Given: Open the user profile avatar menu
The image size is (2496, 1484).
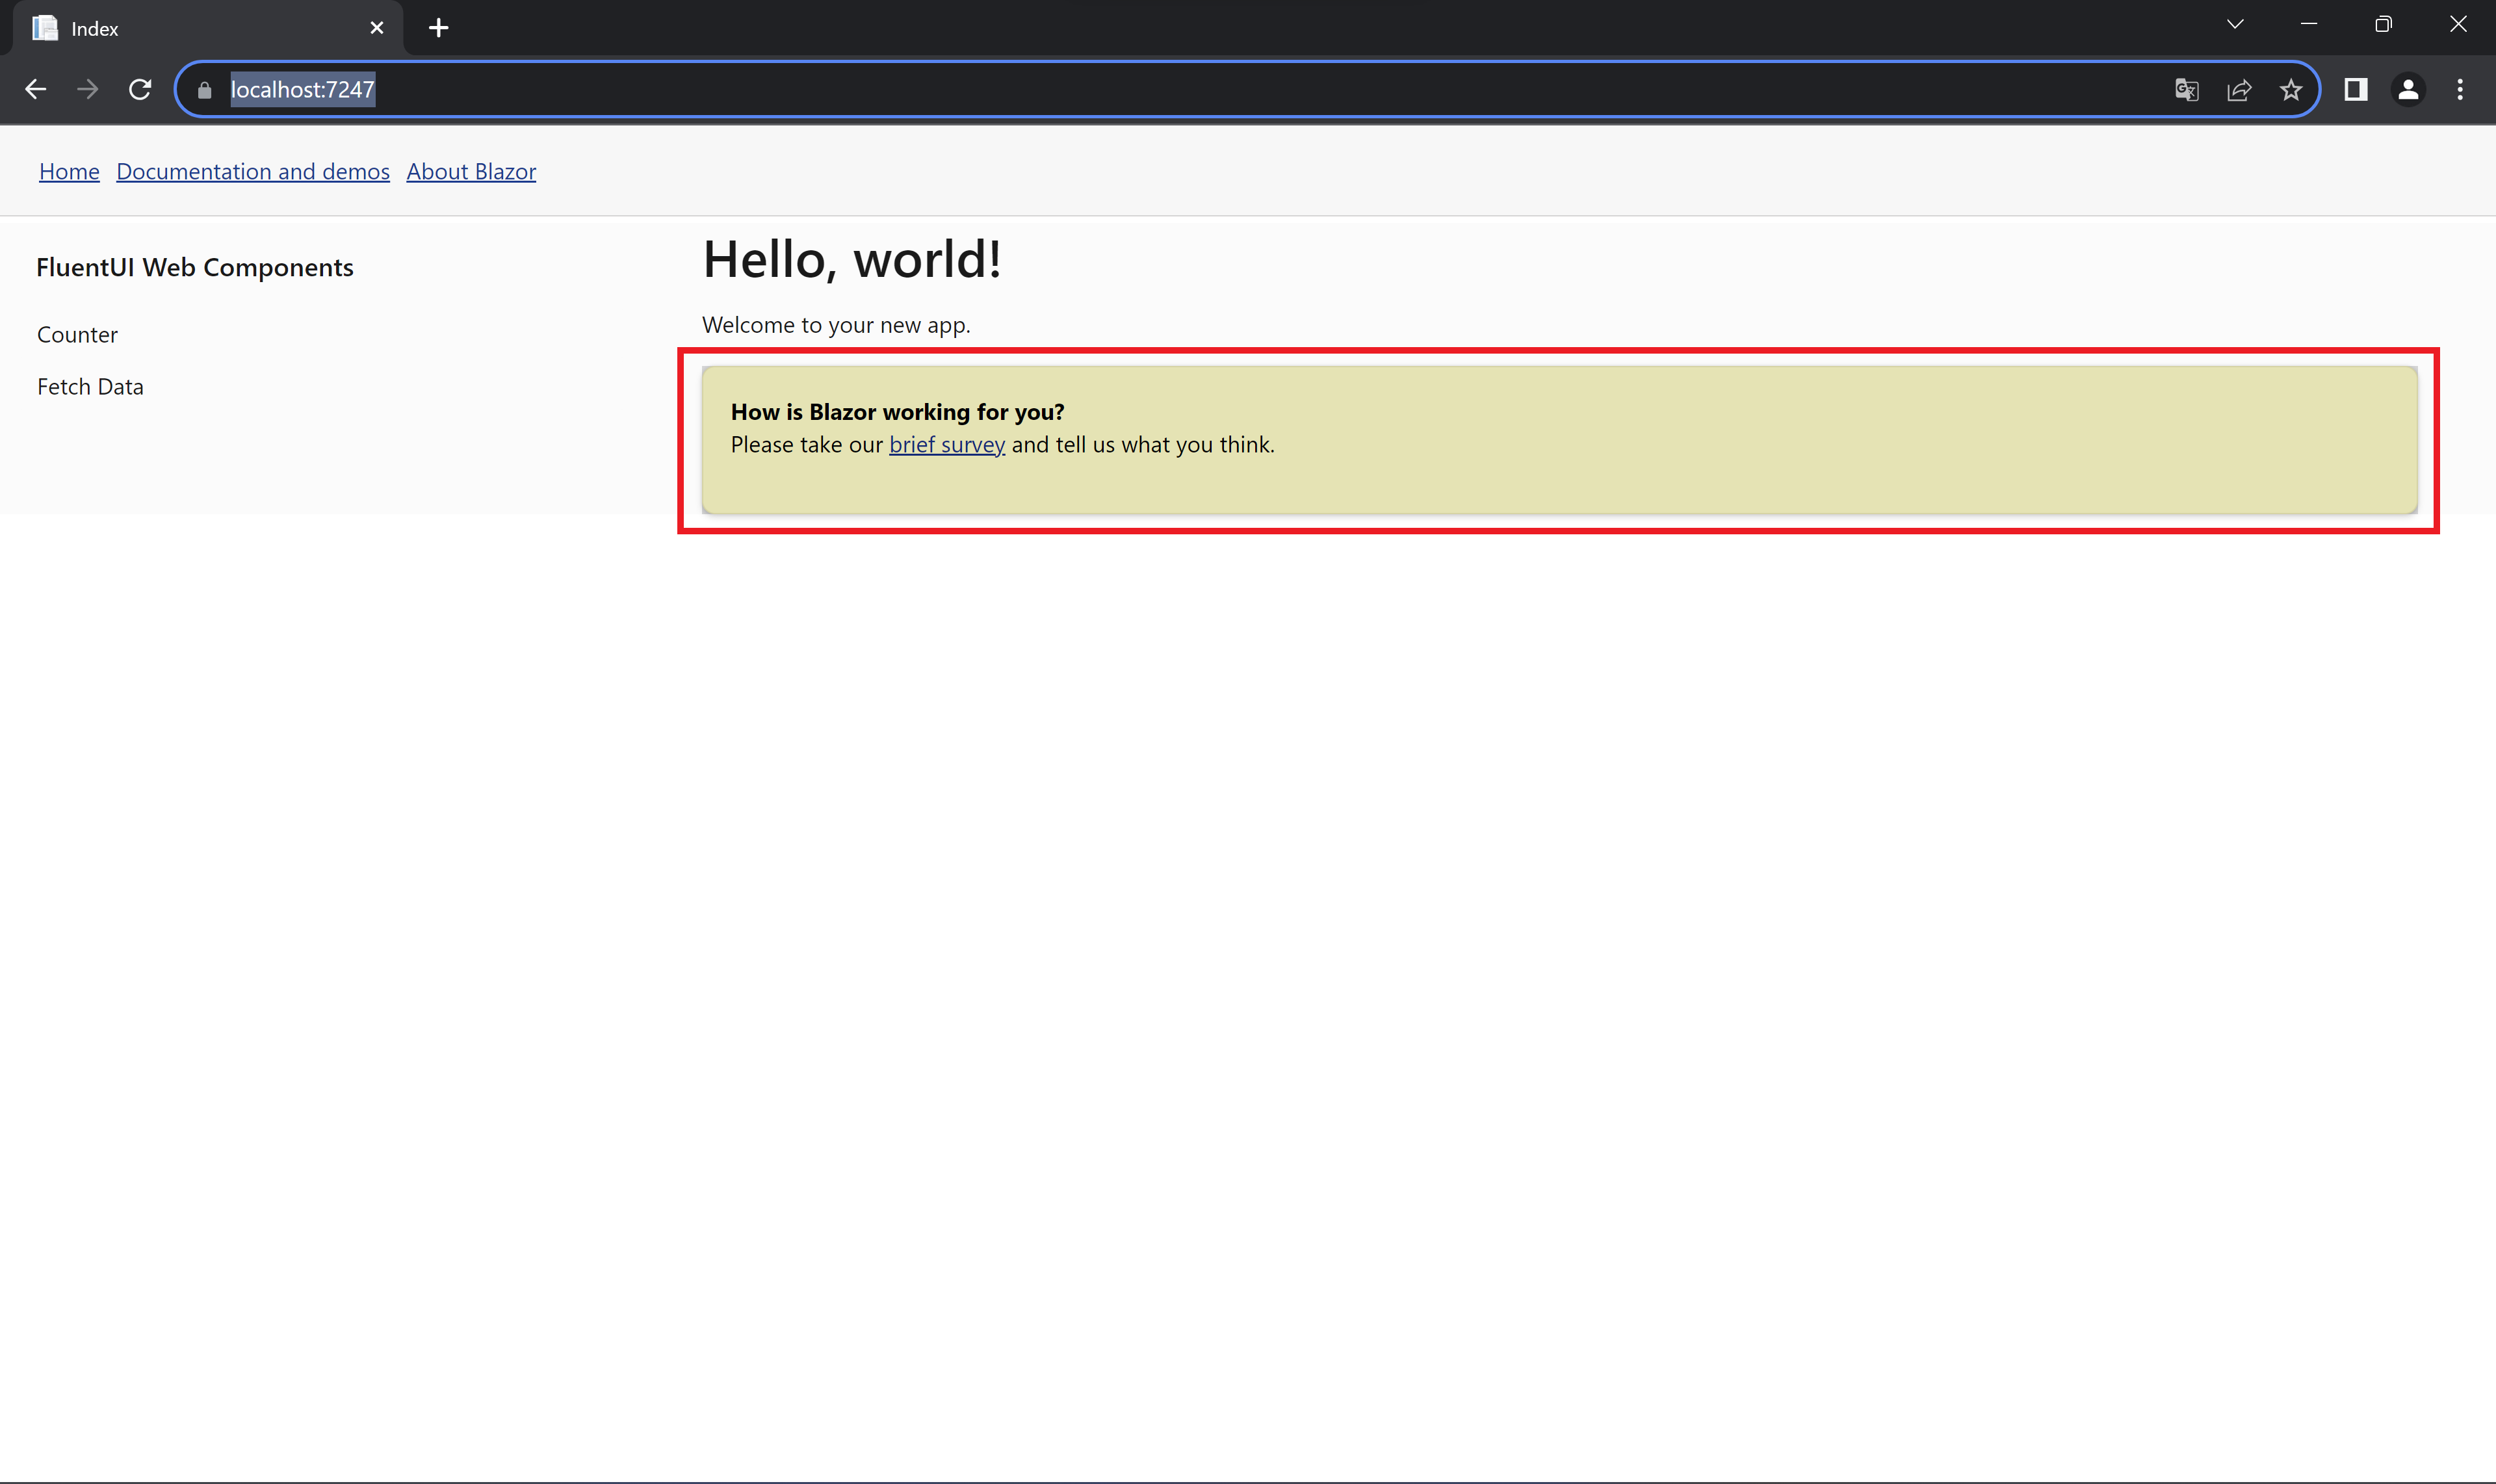Looking at the screenshot, I should coord(2408,89).
